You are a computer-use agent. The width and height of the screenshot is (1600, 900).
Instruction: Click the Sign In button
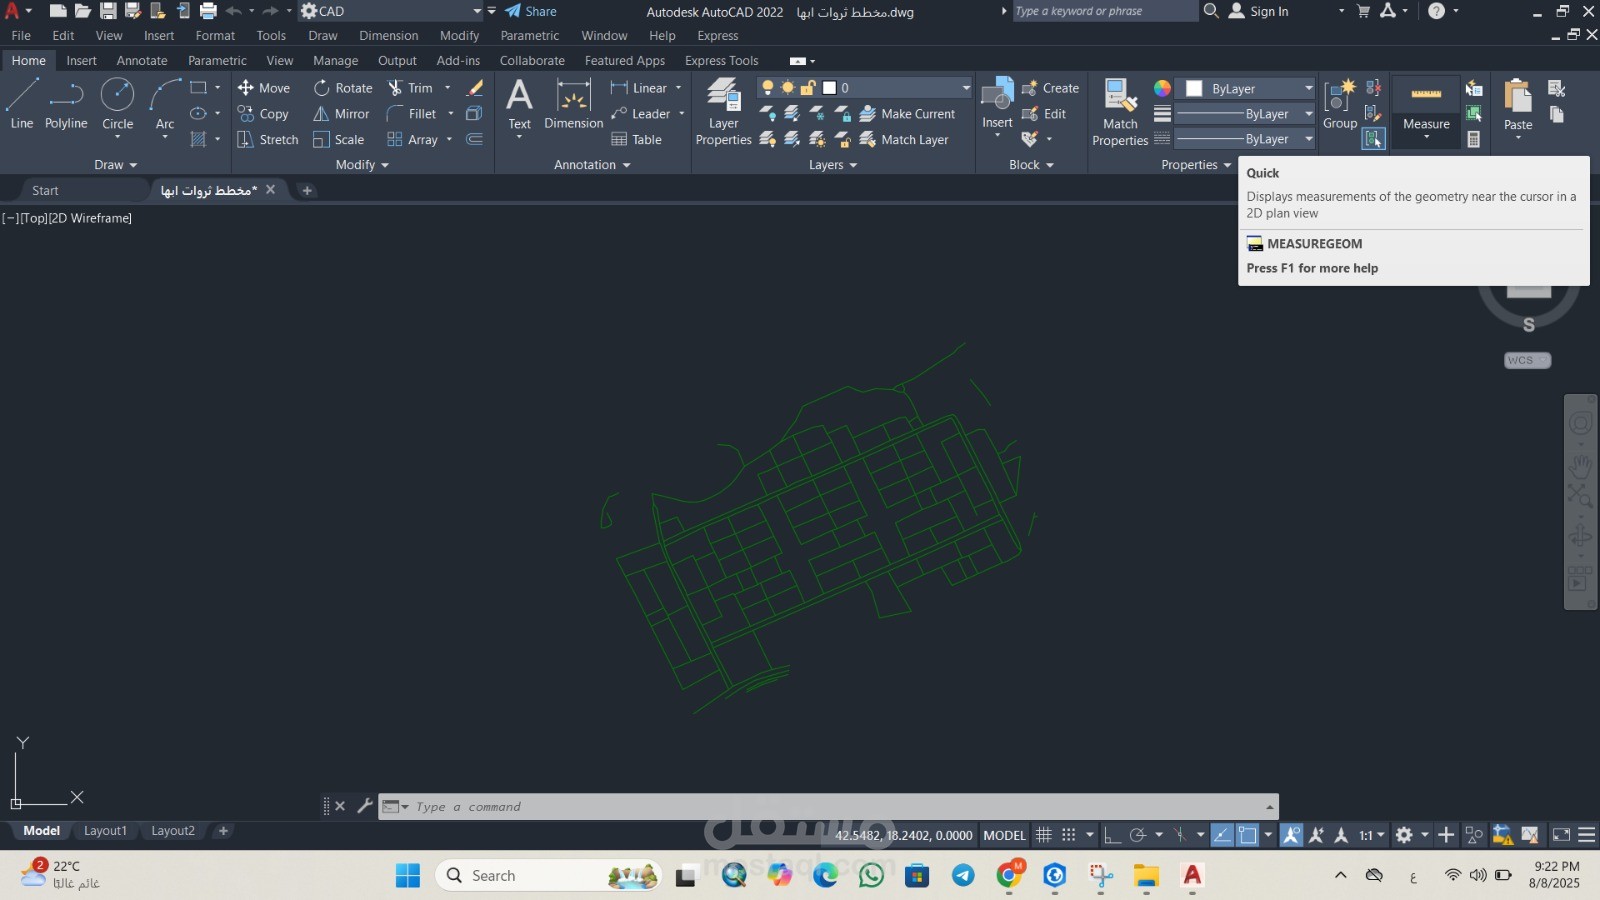1259,11
